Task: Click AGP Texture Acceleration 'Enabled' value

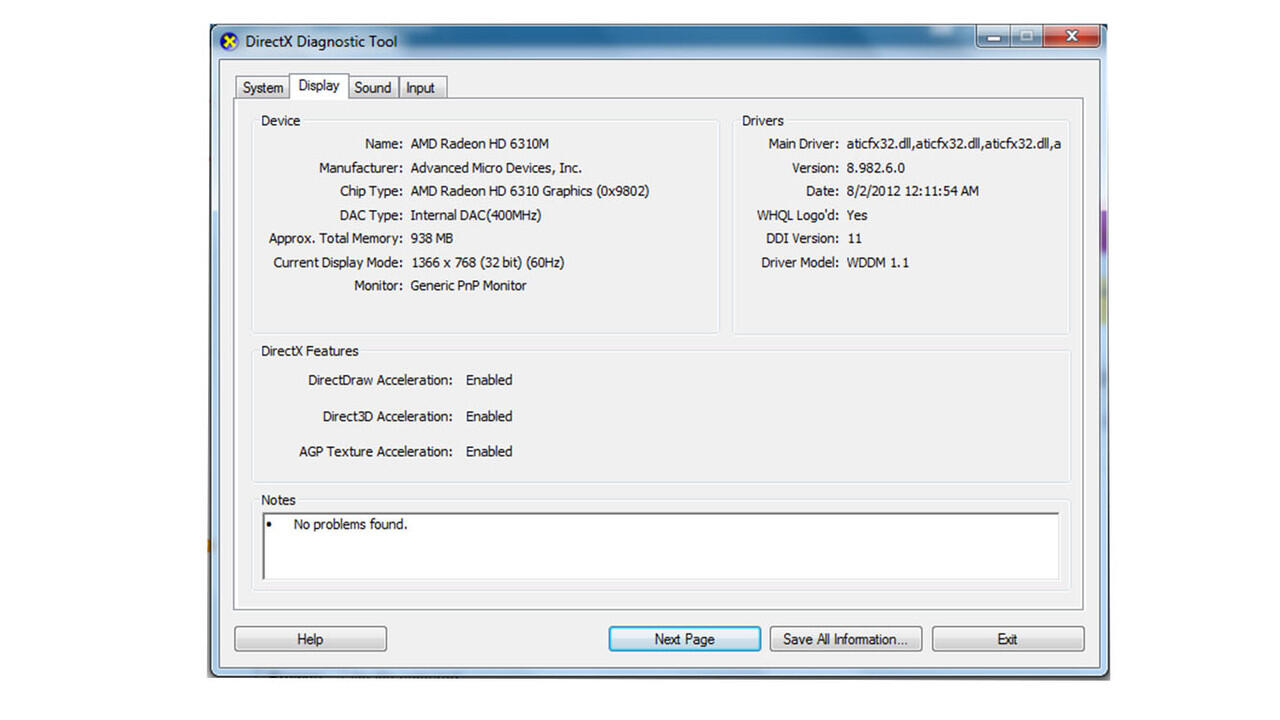Action: pos(489,451)
